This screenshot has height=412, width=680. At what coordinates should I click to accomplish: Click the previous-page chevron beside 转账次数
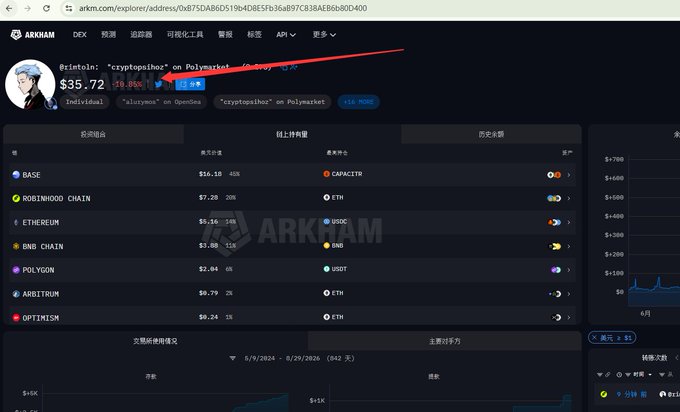pyautogui.click(x=676, y=357)
